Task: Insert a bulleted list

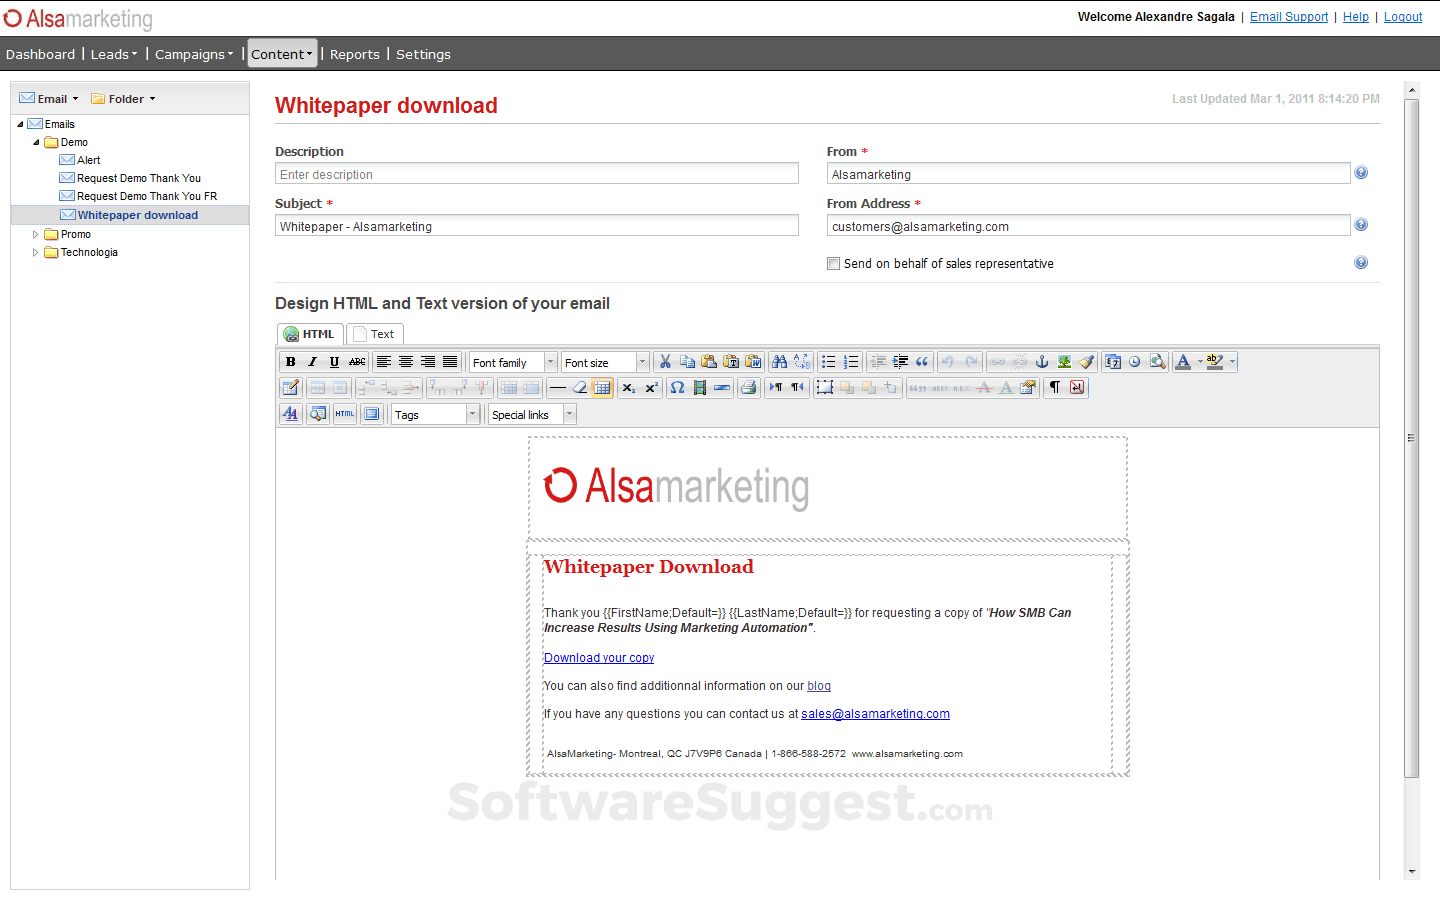Action: pyautogui.click(x=828, y=362)
